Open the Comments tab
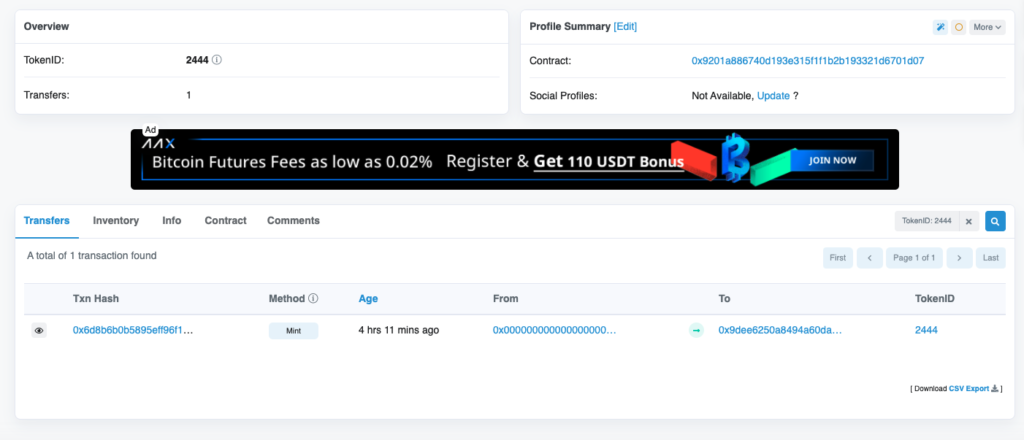Screen dimensions: 1024x440 [293, 221]
